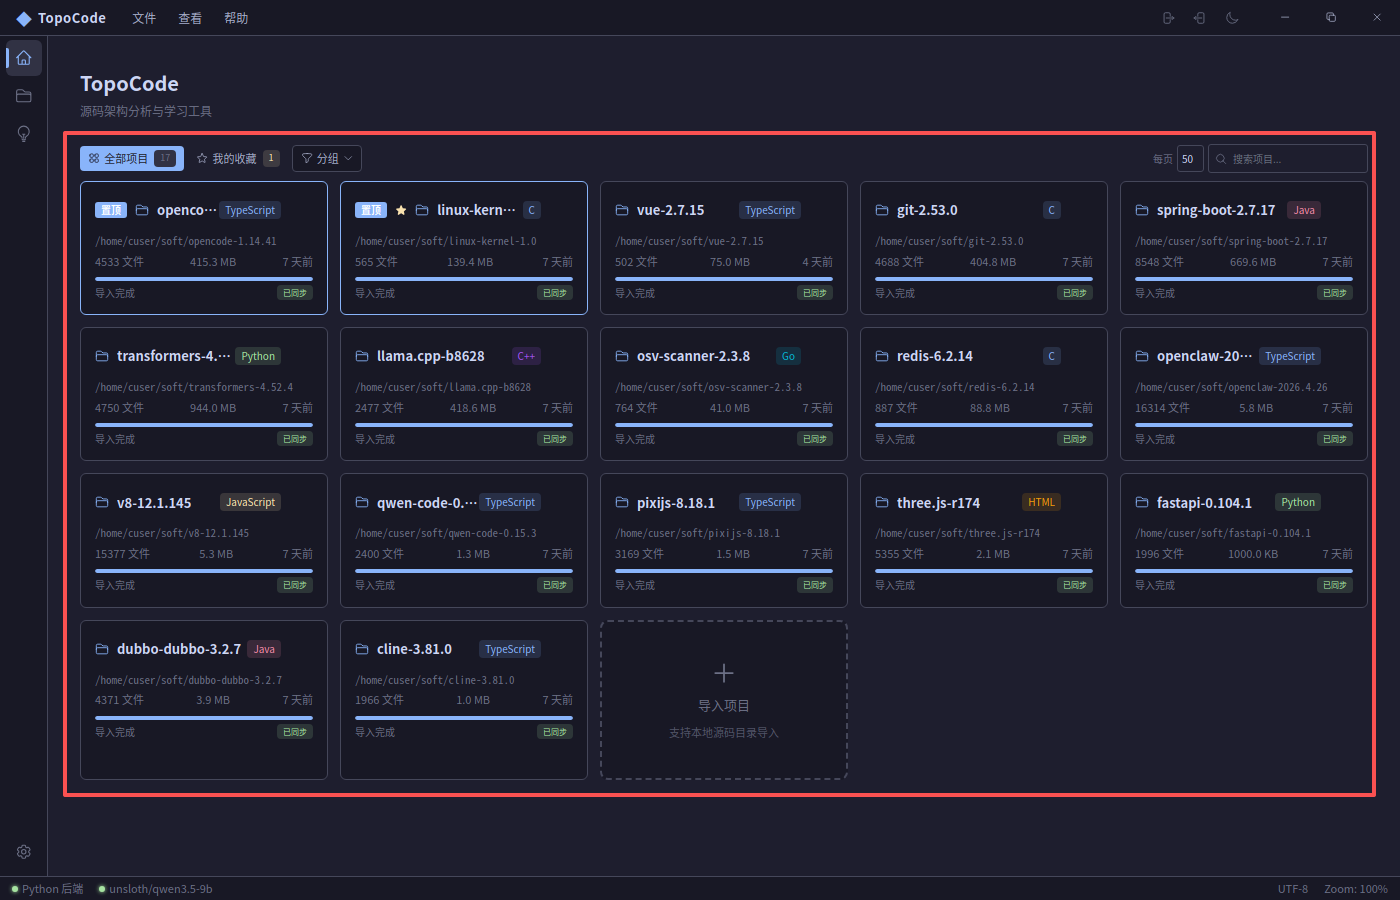Click the progress bar on the pixijs-8.18.1 card

coord(724,571)
